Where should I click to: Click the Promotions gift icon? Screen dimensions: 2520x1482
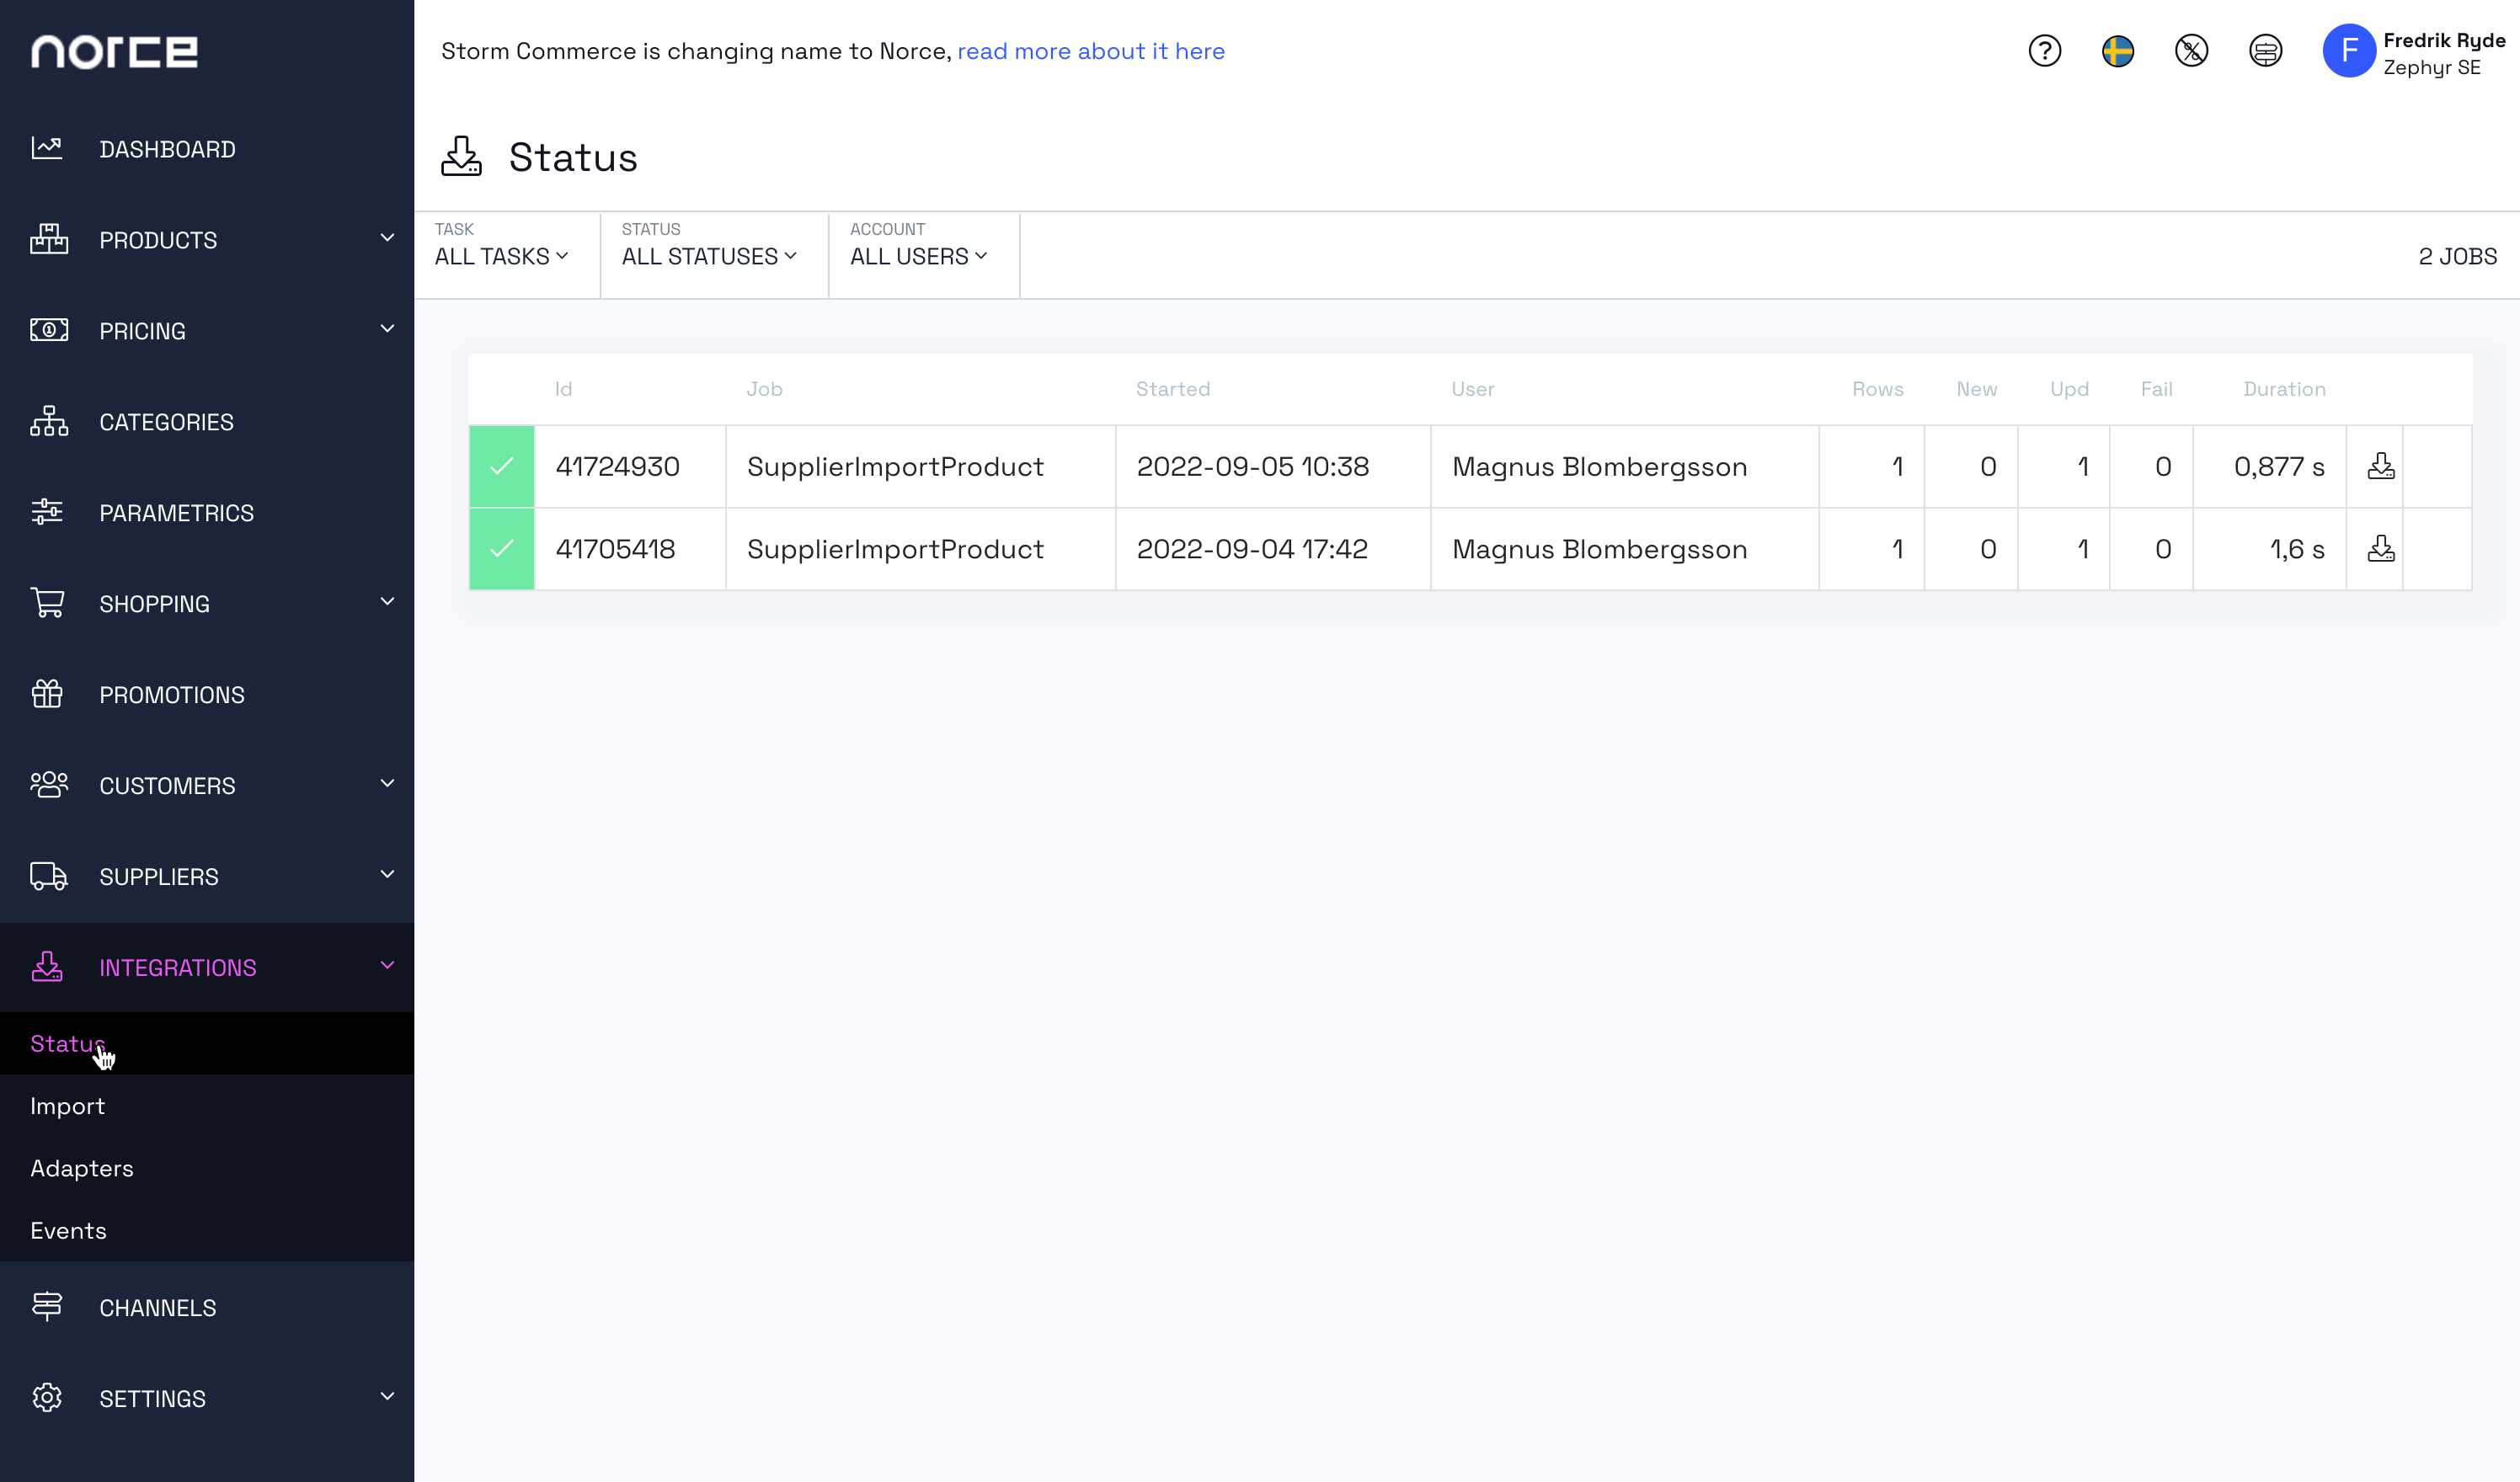[x=47, y=694]
